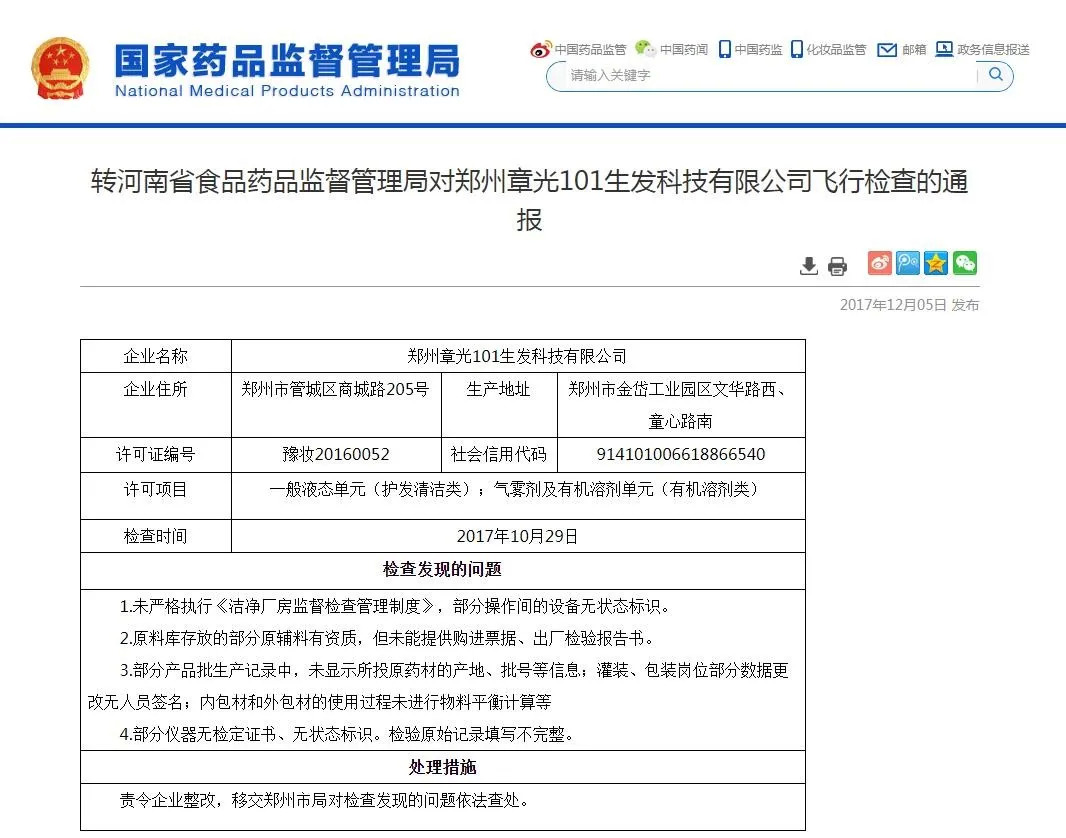Share article to Weibo
The height and width of the screenshot is (838, 1066).
pyautogui.click(x=880, y=263)
